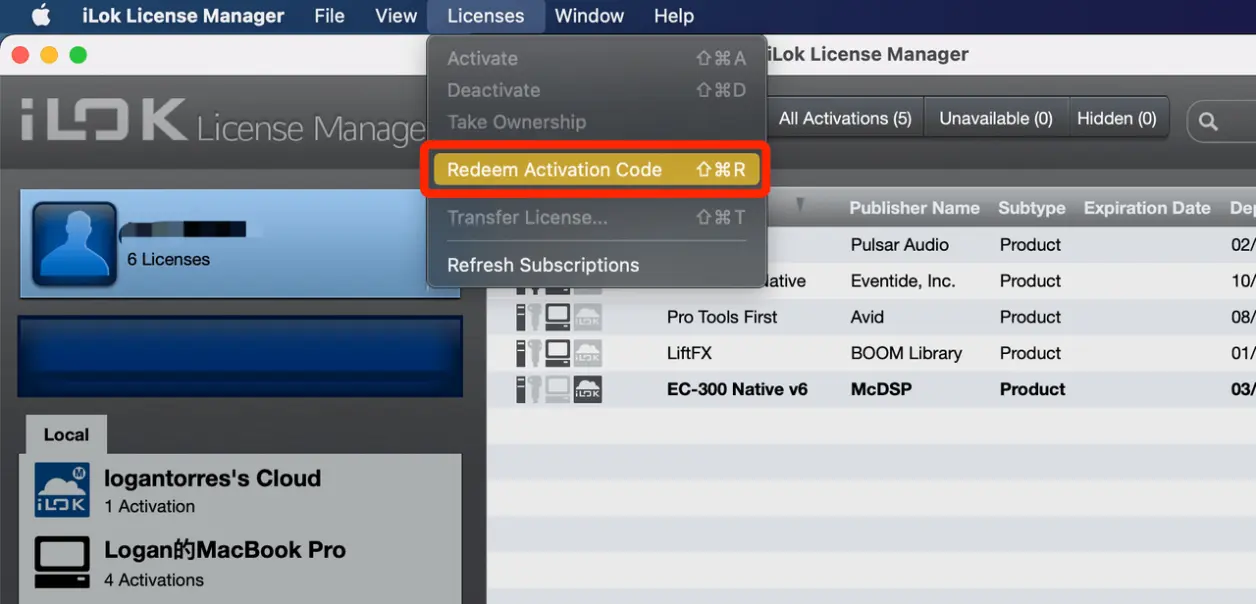Click the Product subtype in the Avid row
The image size is (1256, 604).
(1030, 317)
